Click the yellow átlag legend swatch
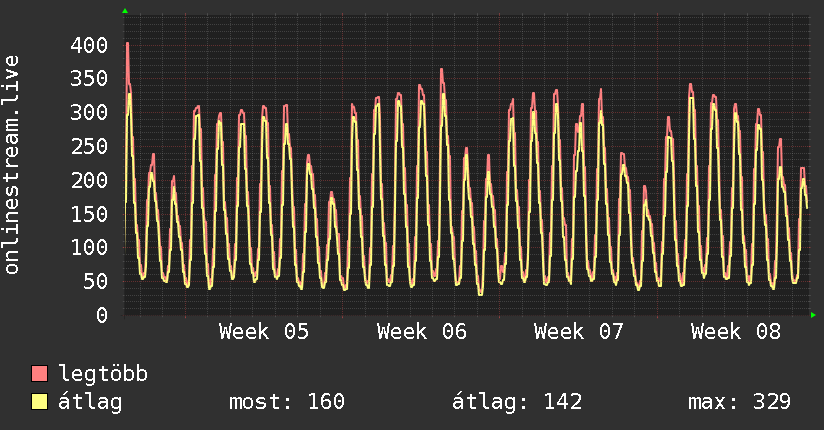This screenshot has width=824, height=430. click(39, 402)
